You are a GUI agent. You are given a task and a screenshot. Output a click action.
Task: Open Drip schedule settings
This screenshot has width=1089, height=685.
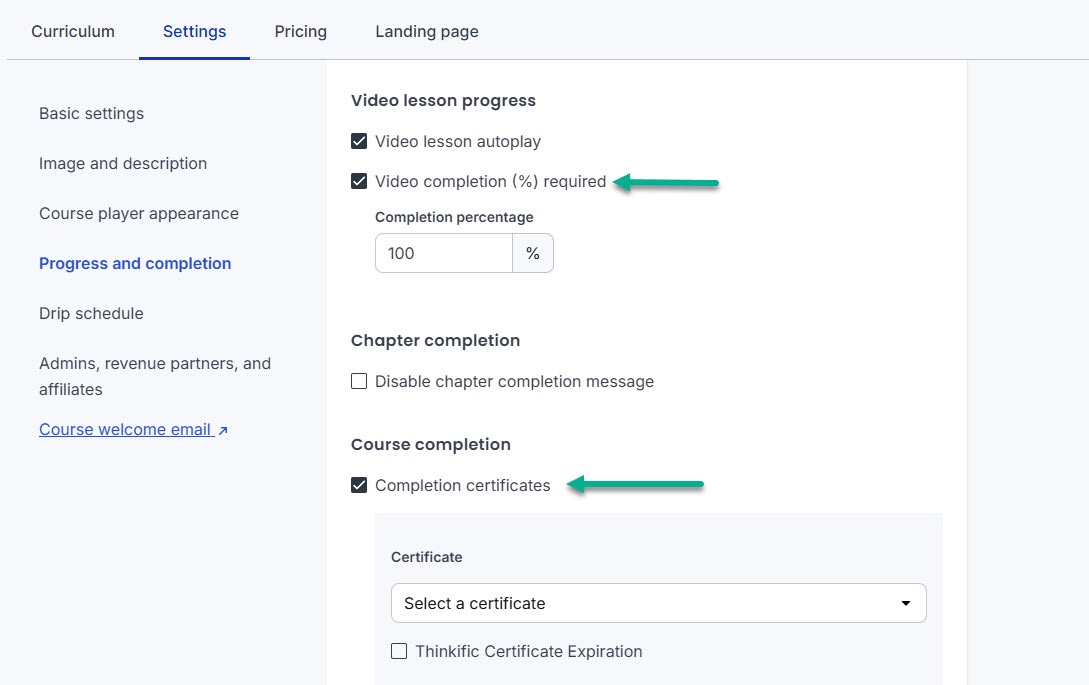[91, 313]
